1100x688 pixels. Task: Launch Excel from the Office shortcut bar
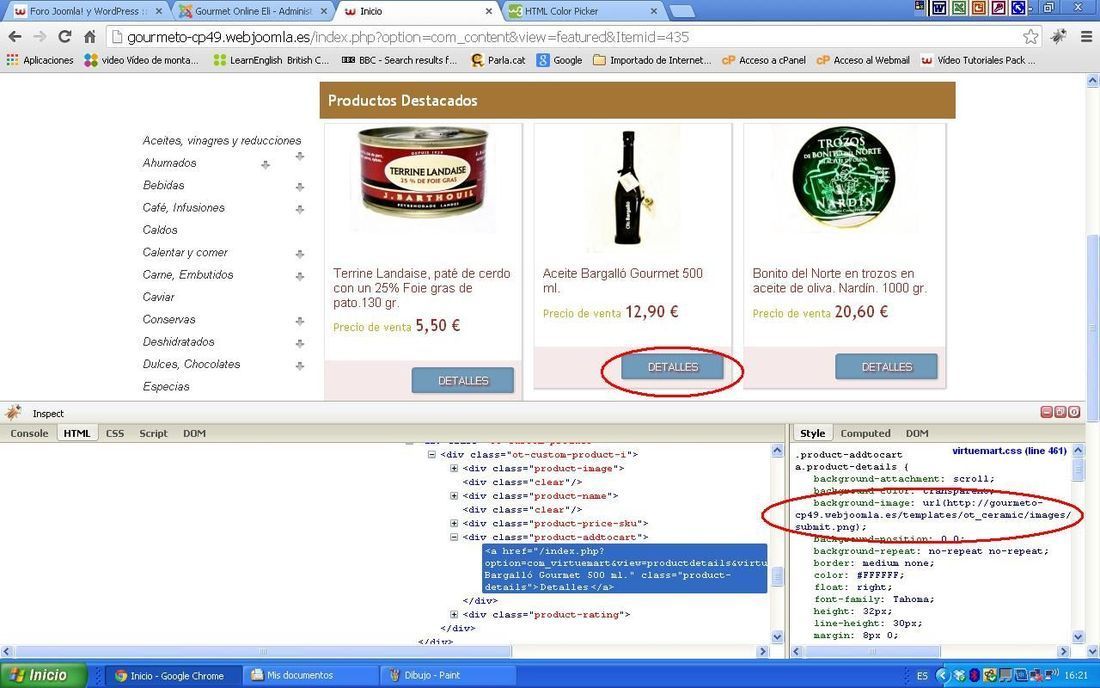958,8
